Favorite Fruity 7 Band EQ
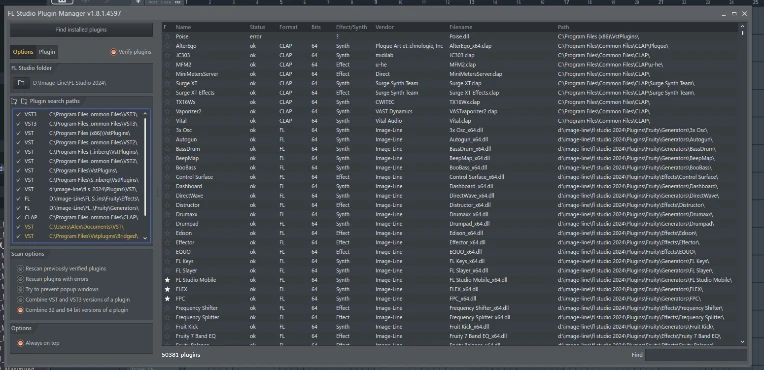This screenshot has width=764, height=370. (168, 336)
